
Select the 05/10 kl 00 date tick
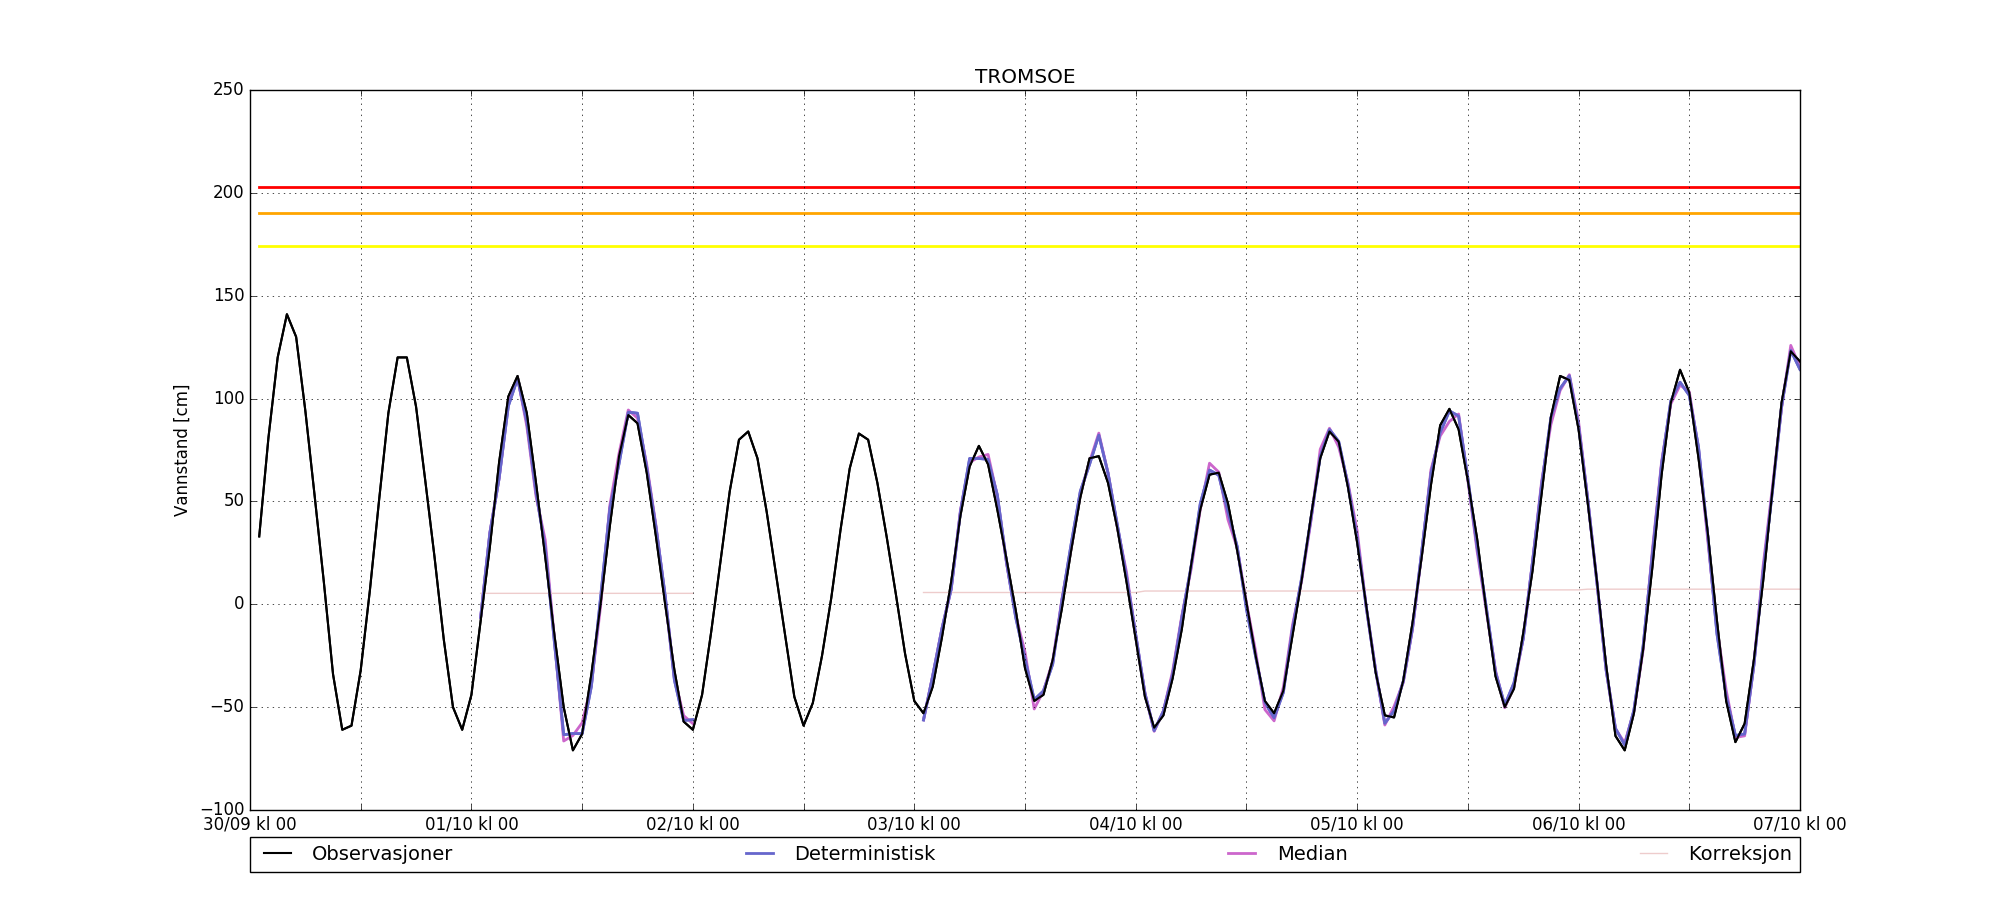click(1357, 825)
